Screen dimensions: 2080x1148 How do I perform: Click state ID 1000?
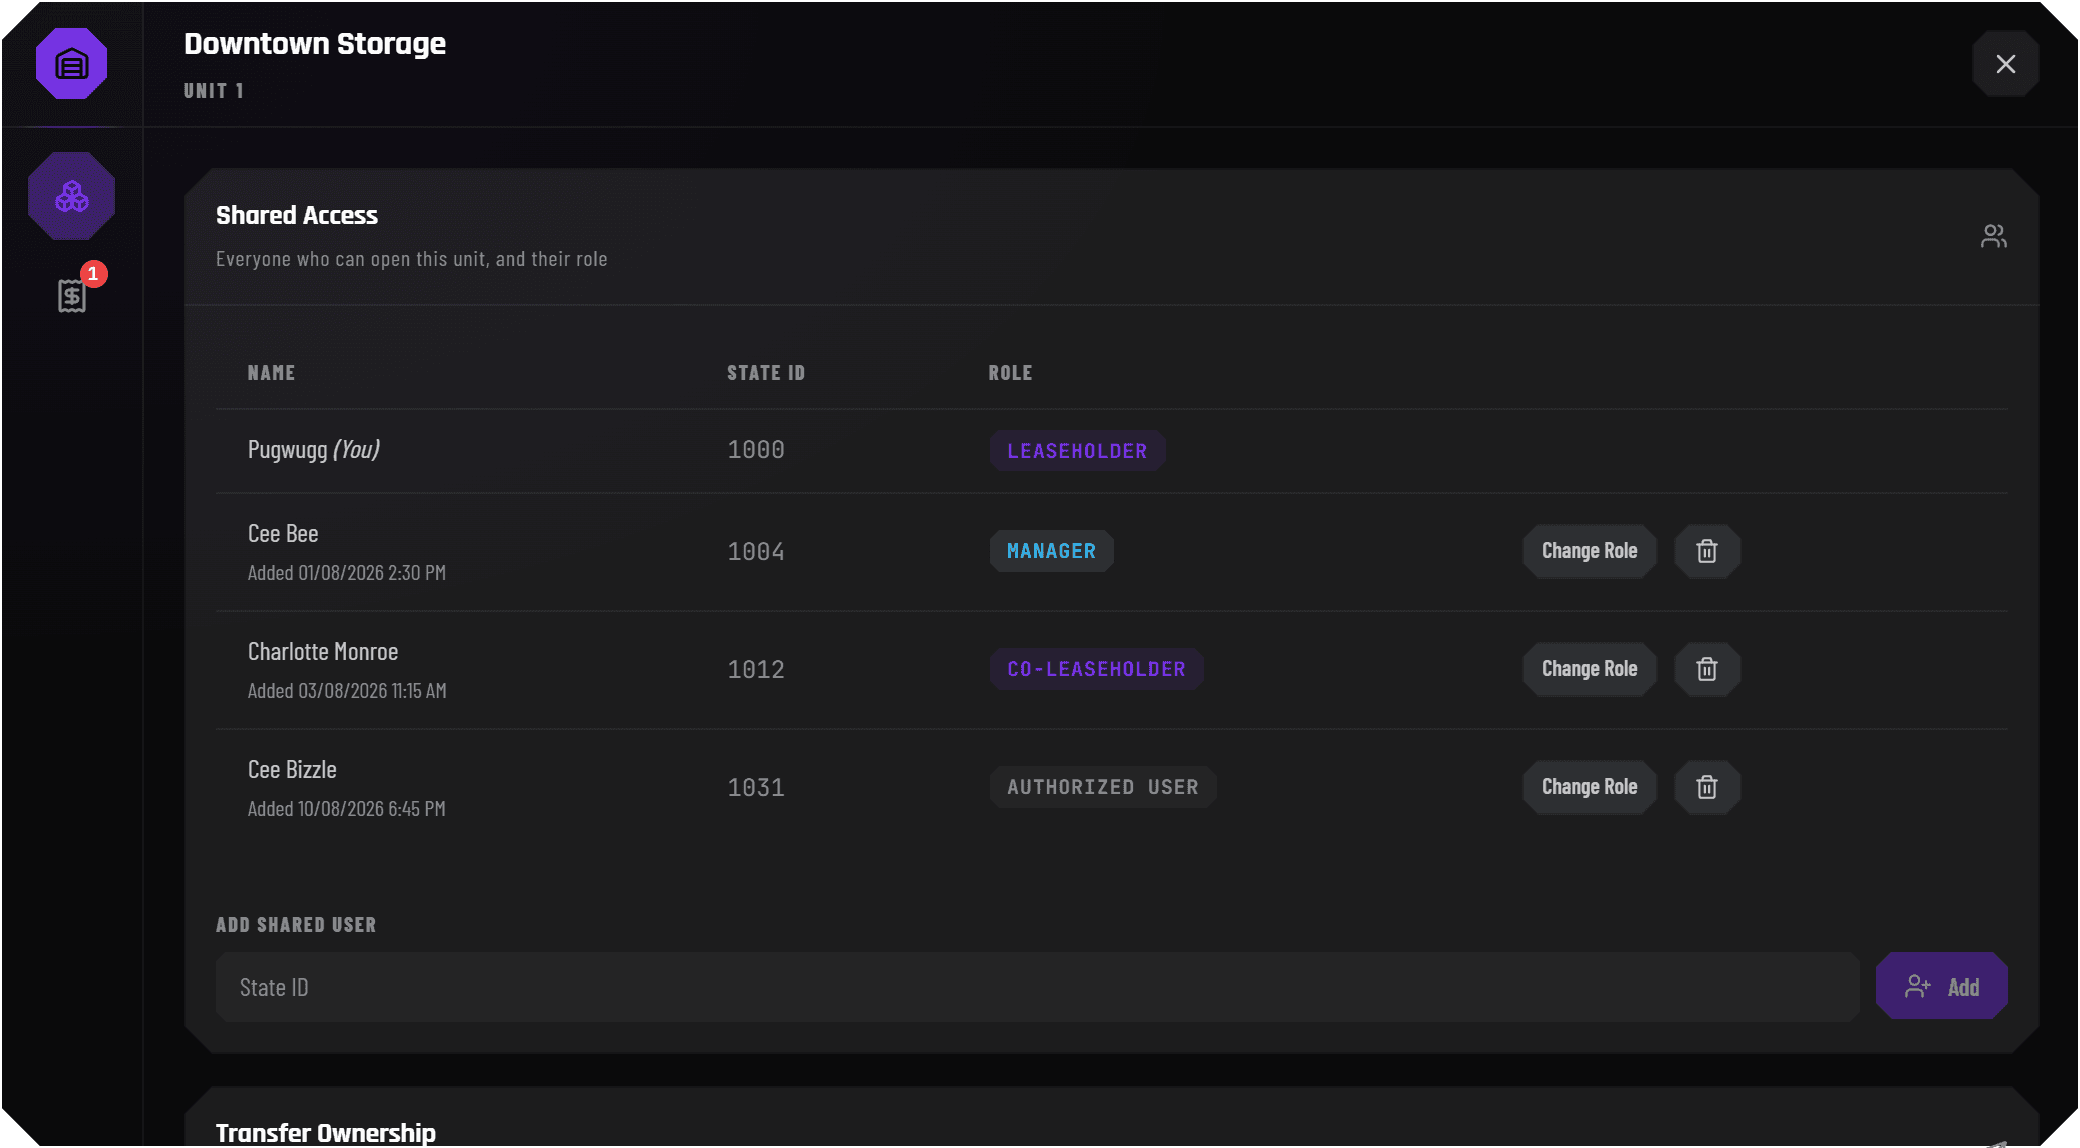tap(756, 450)
